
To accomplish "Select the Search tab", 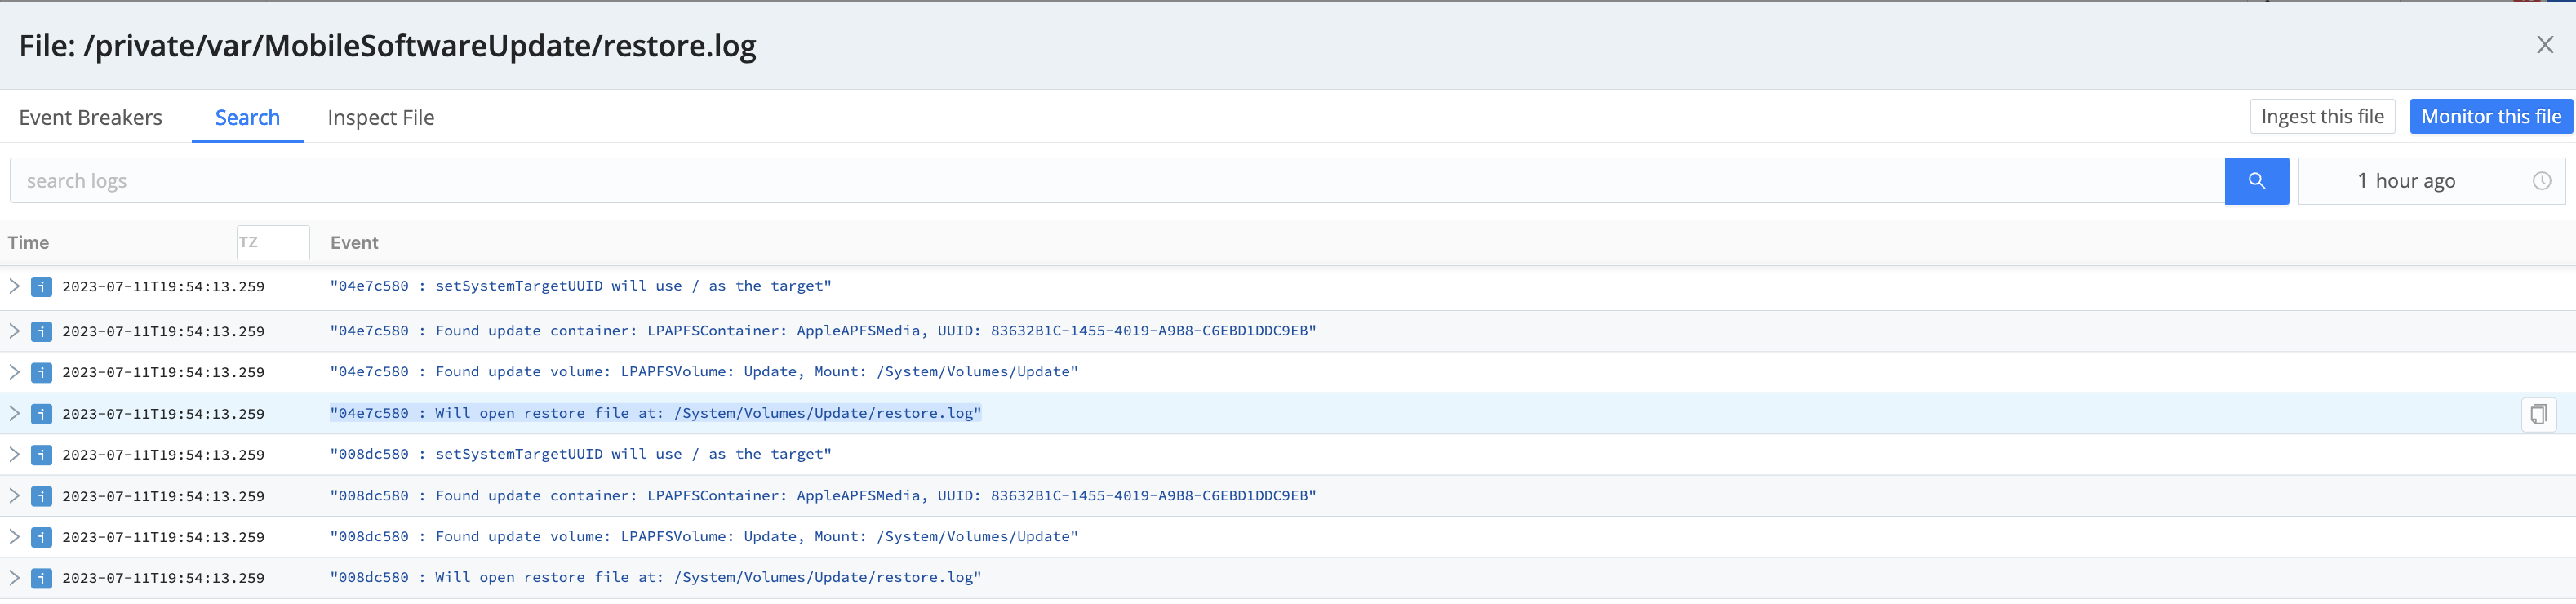I will (x=247, y=118).
